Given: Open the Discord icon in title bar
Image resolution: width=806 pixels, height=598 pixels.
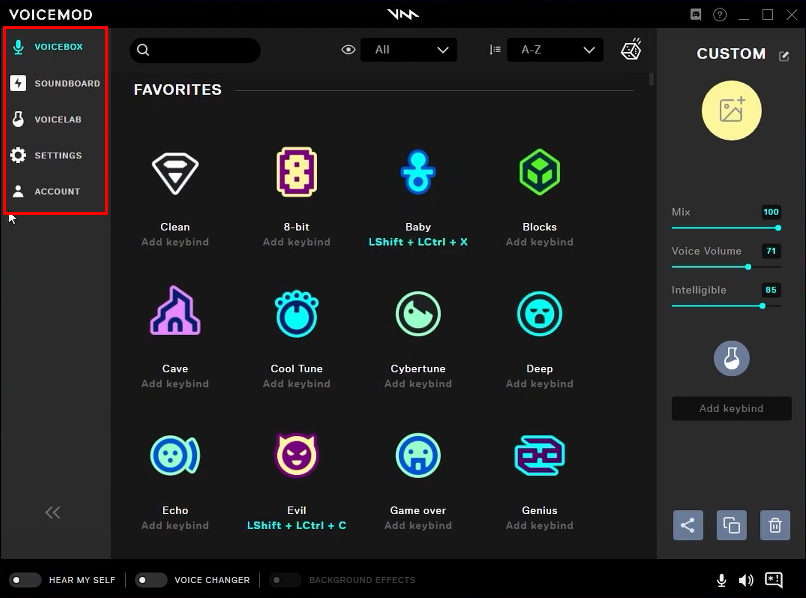Looking at the screenshot, I should (x=695, y=14).
